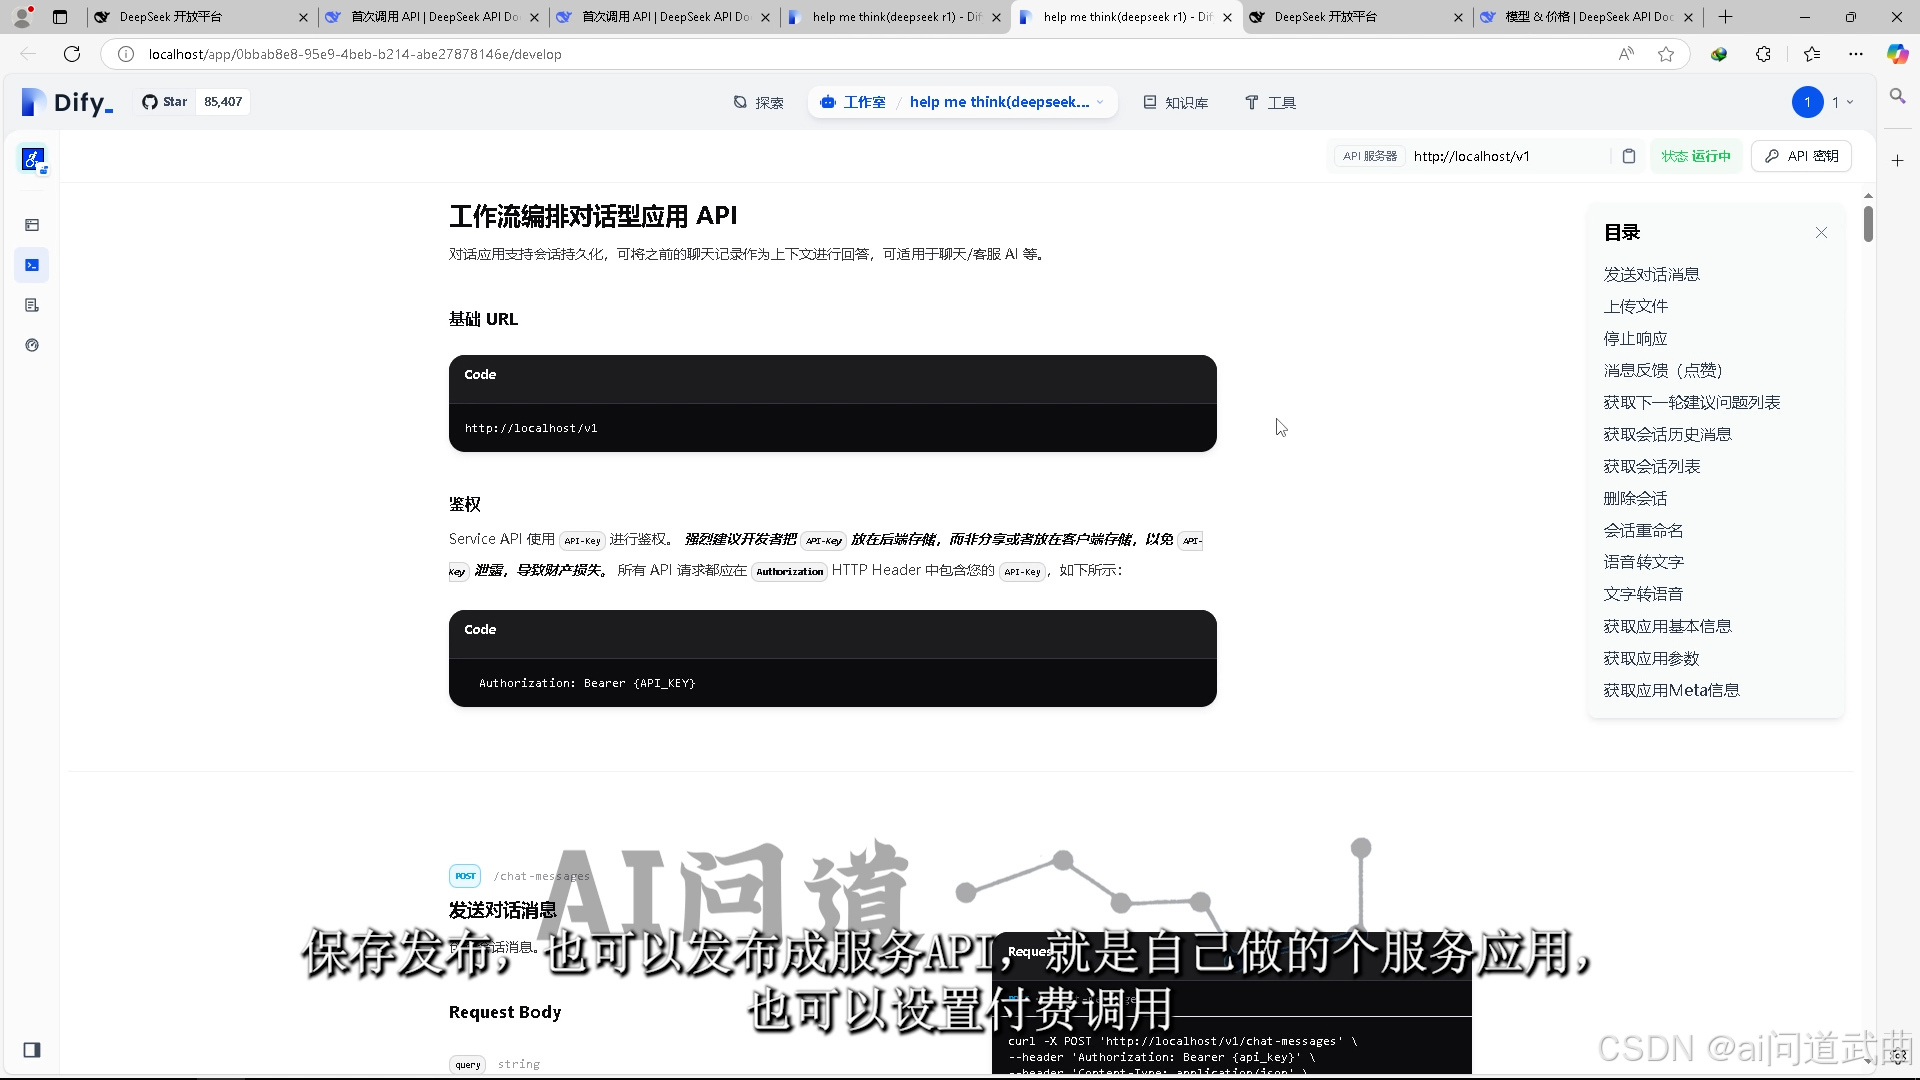
Task: Collapse sidebar with bottom panel toggle
Action: click(32, 1050)
